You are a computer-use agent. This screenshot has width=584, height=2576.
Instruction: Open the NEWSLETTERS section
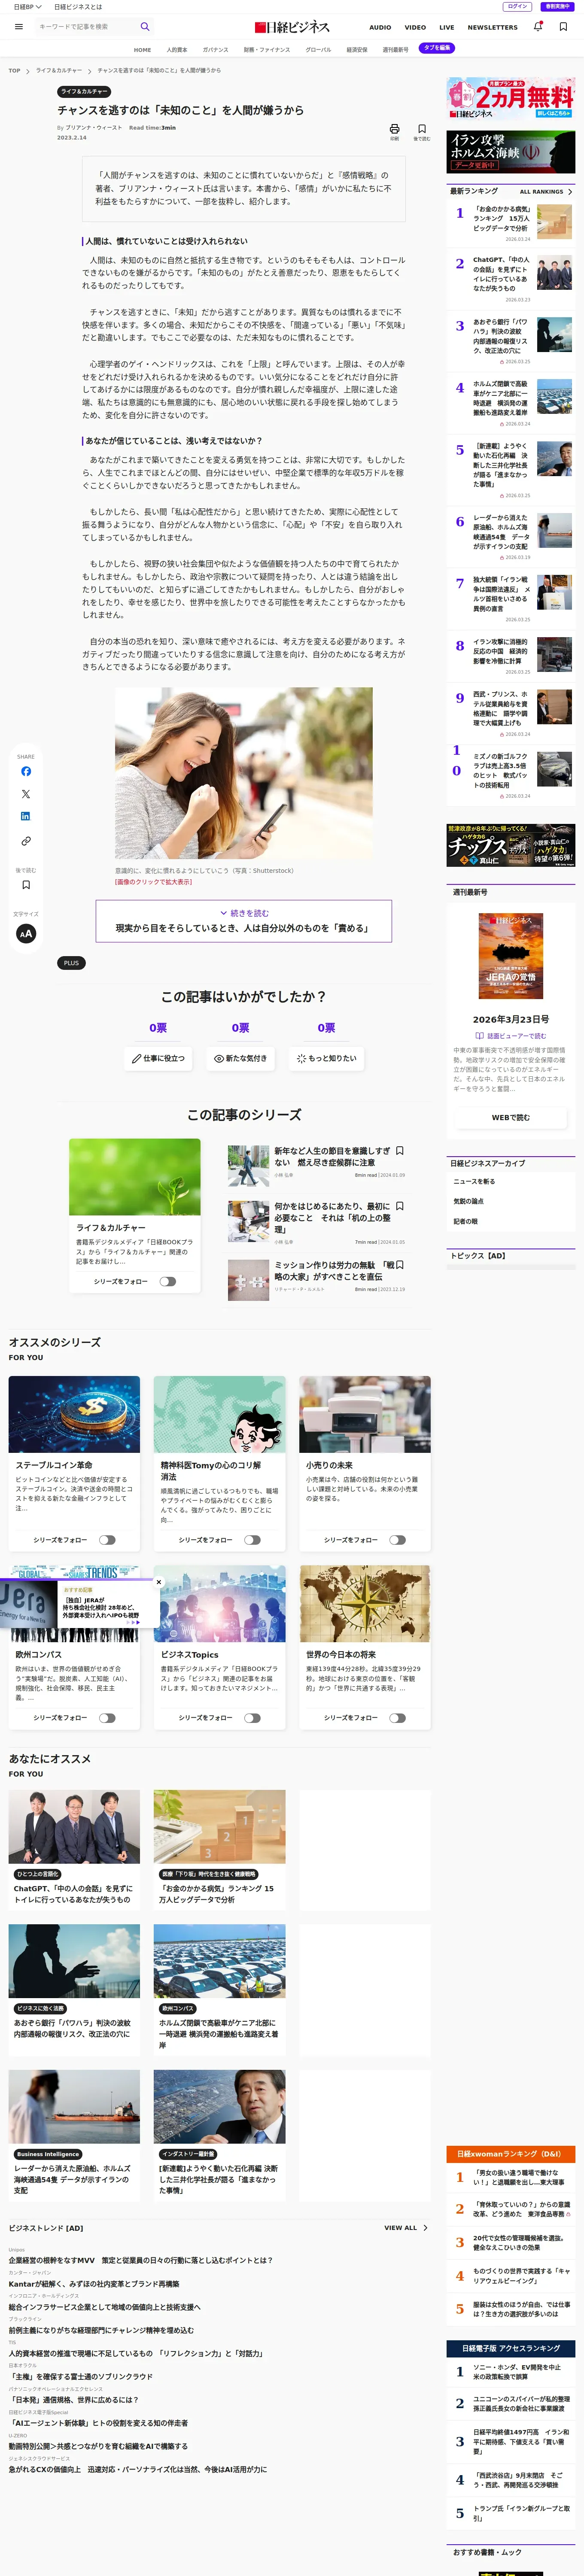pyautogui.click(x=493, y=28)
